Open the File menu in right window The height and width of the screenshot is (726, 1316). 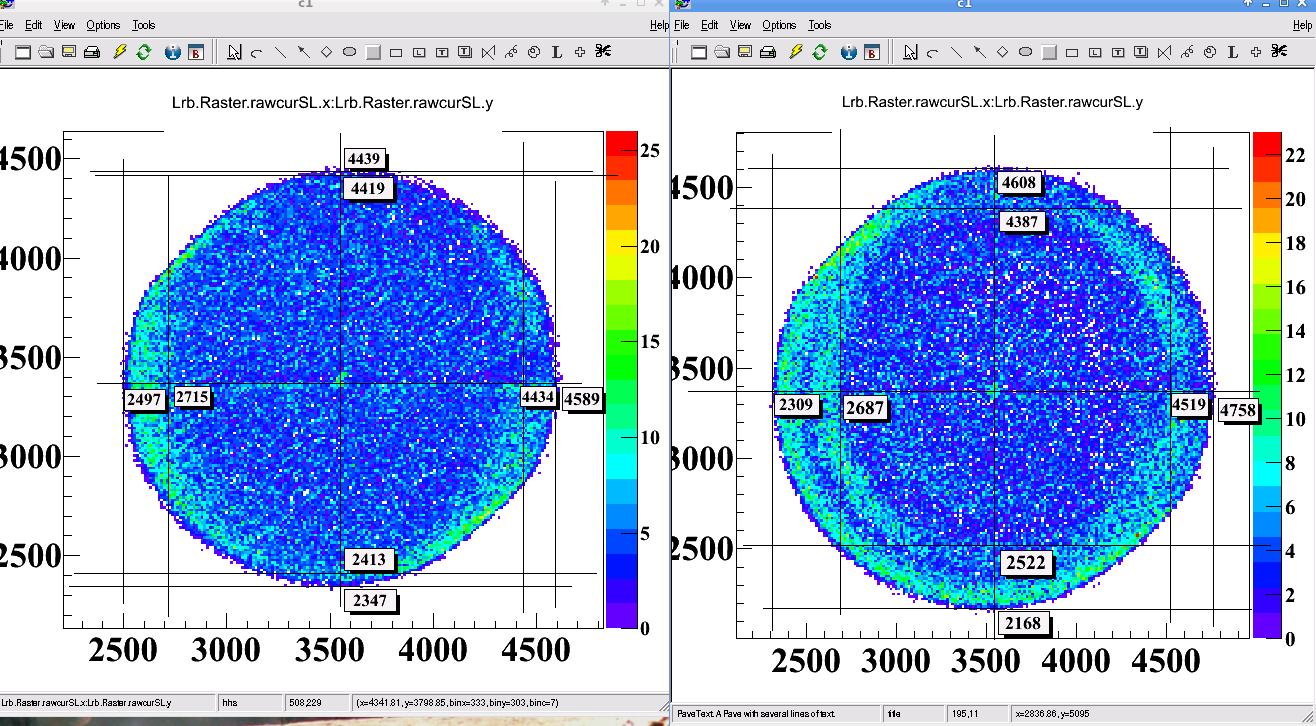681,25
